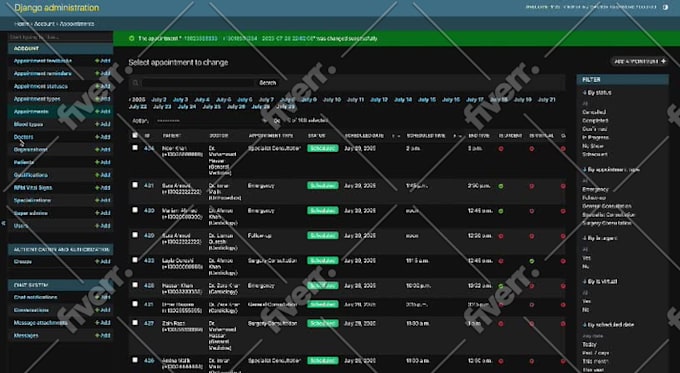Filter status by Cancelled
Image resolution: width=680 pixels, height=373 pixels.
[x=594, y=112]
